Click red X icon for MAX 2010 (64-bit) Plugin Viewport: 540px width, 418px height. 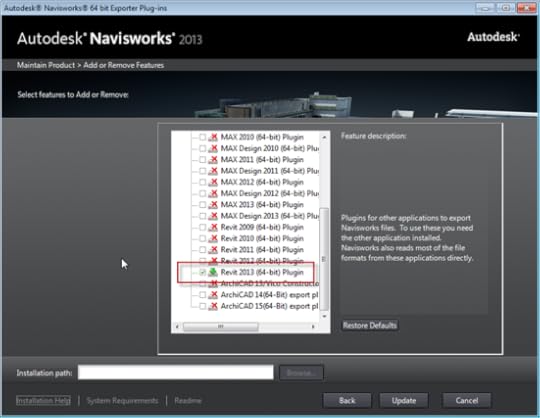(213, 137)
